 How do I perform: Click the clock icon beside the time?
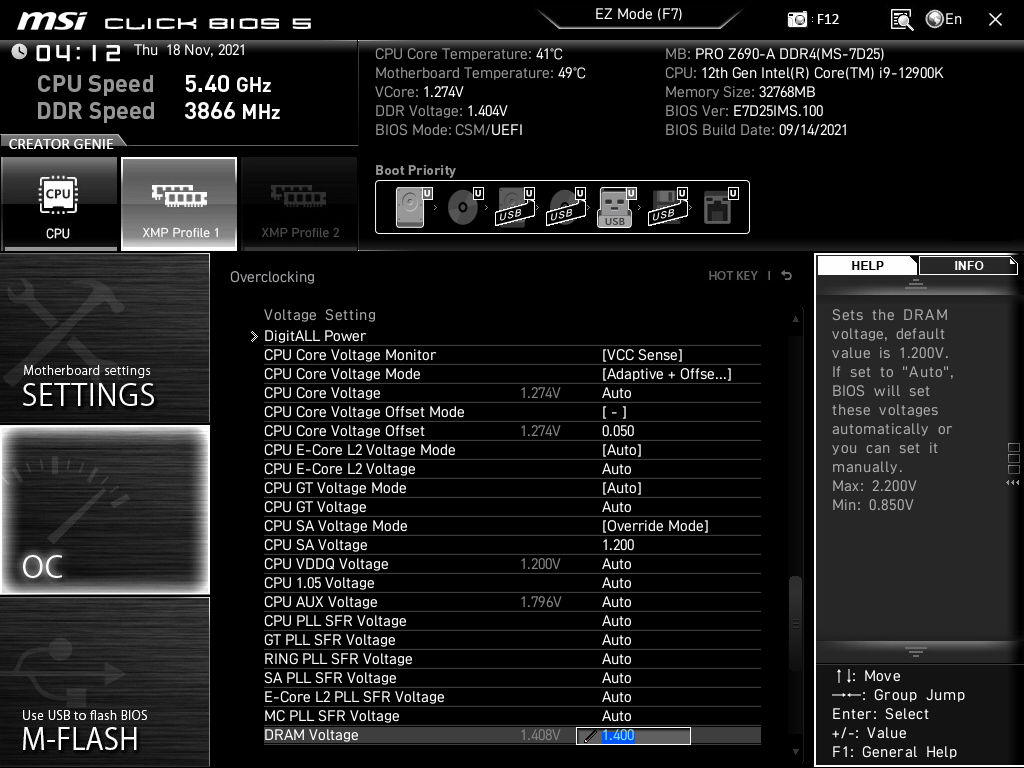19,51
